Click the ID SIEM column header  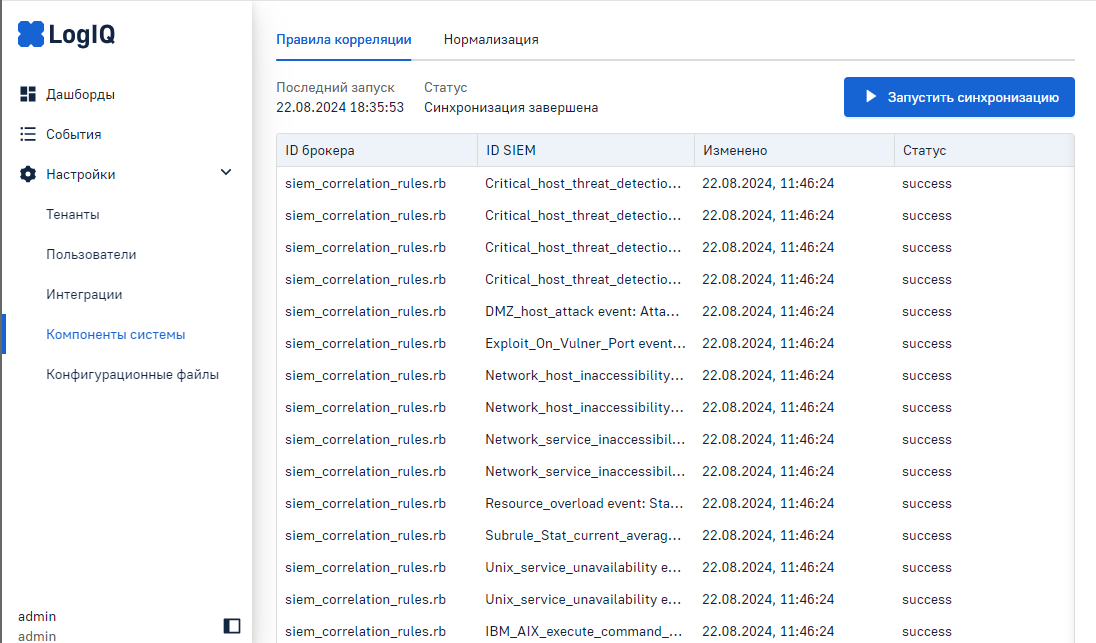510,150
